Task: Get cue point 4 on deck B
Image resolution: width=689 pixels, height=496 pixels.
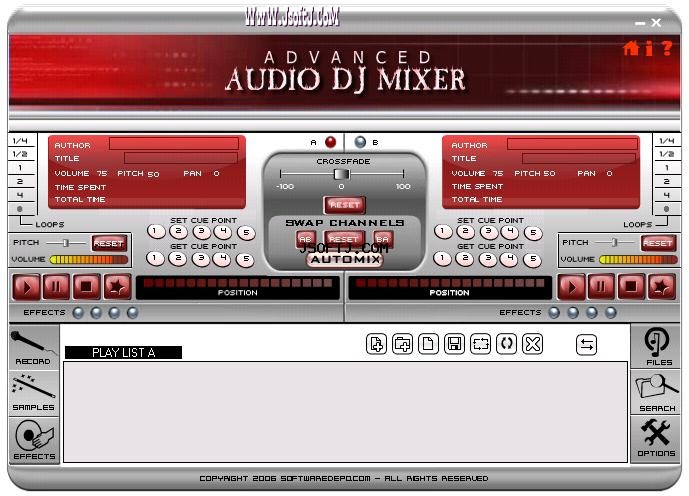Action: click(509, 259)
